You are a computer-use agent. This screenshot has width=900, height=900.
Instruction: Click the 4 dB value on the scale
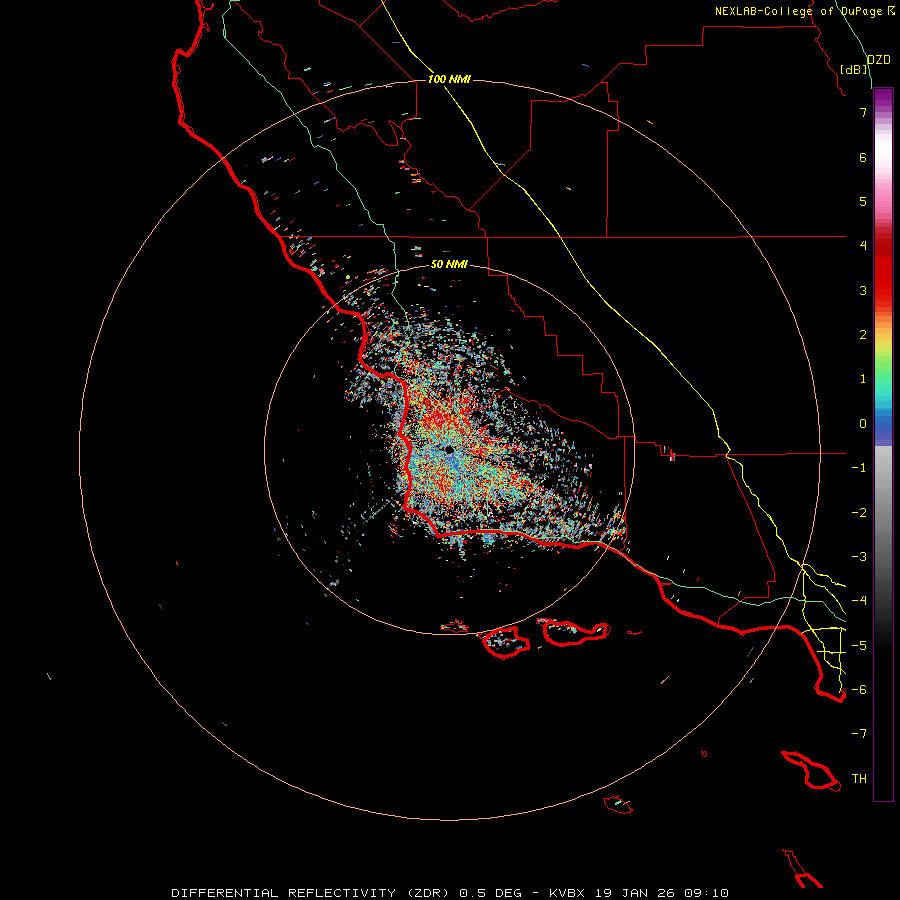click(863, 246)
